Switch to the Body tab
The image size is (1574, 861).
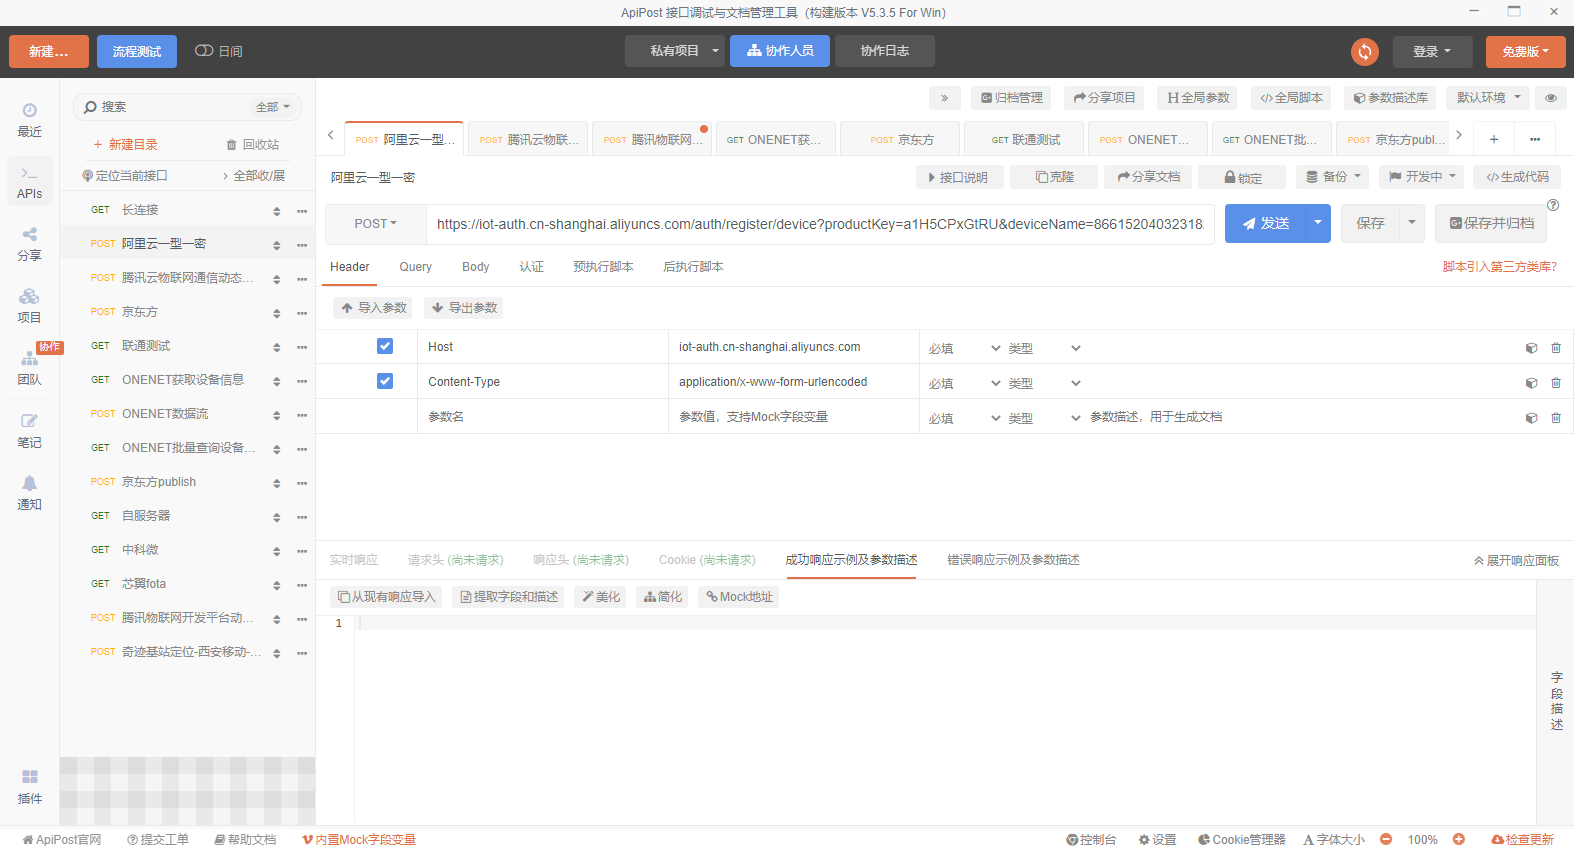coord(476,267)
